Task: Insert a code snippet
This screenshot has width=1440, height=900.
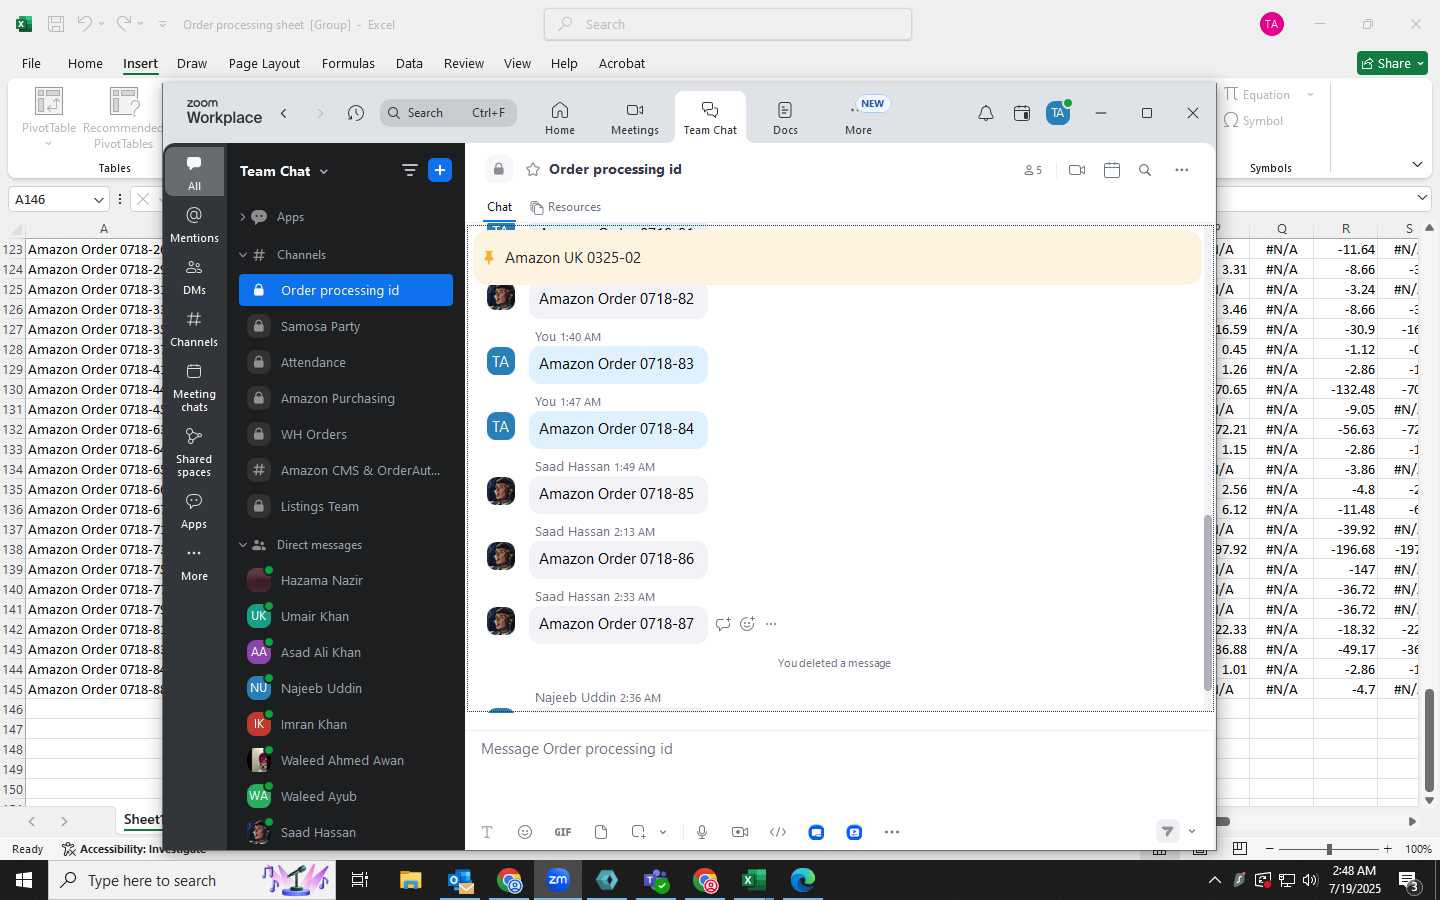Action: pos(778,832)
